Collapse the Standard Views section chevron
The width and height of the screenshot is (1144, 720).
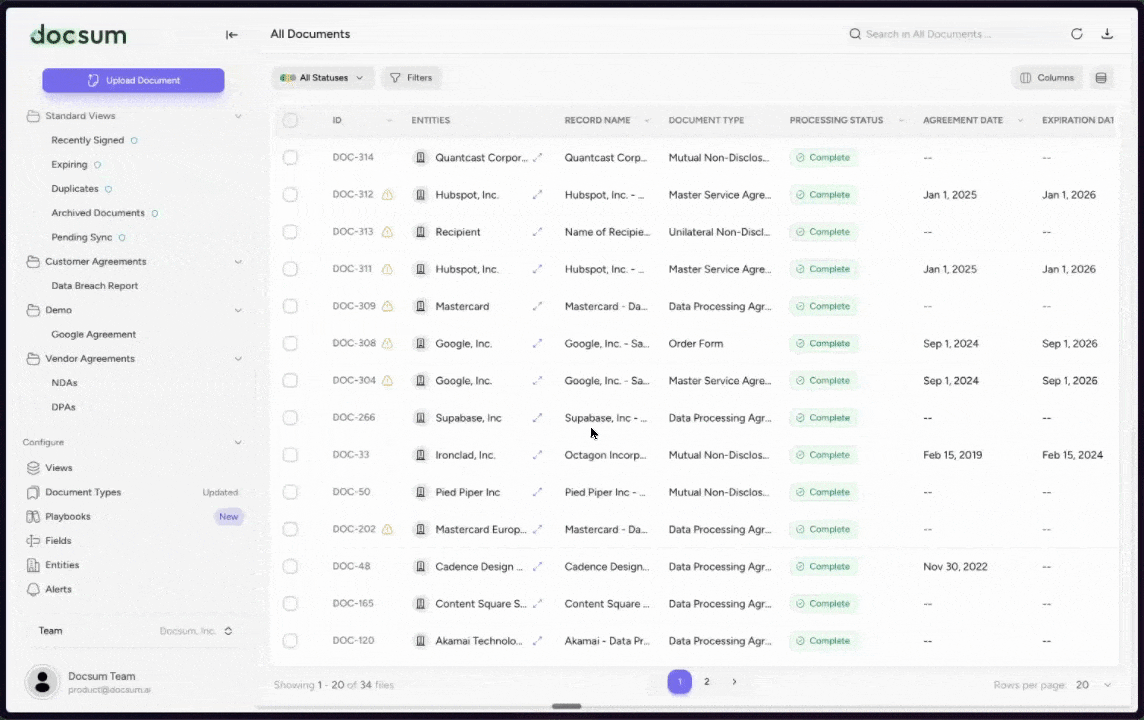238,116
